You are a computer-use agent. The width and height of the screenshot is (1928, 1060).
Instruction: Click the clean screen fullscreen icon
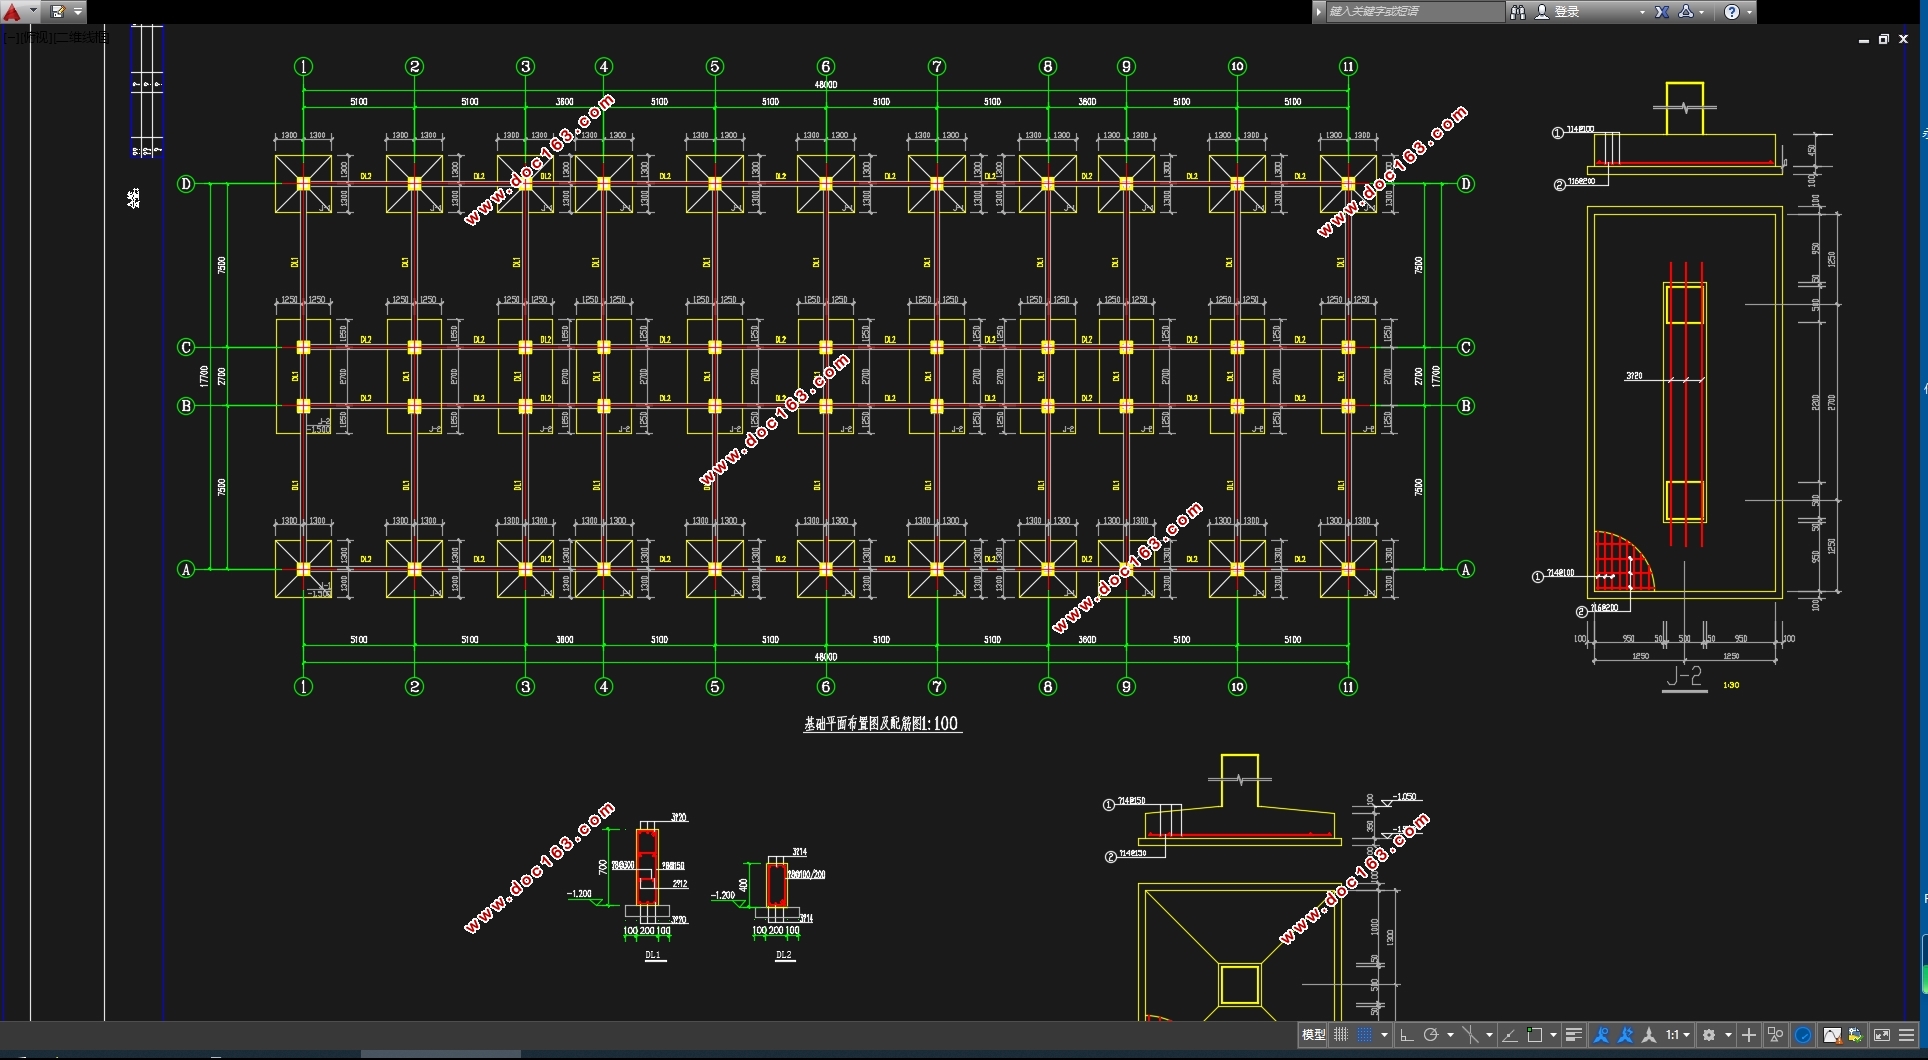coord(1881,1035)
